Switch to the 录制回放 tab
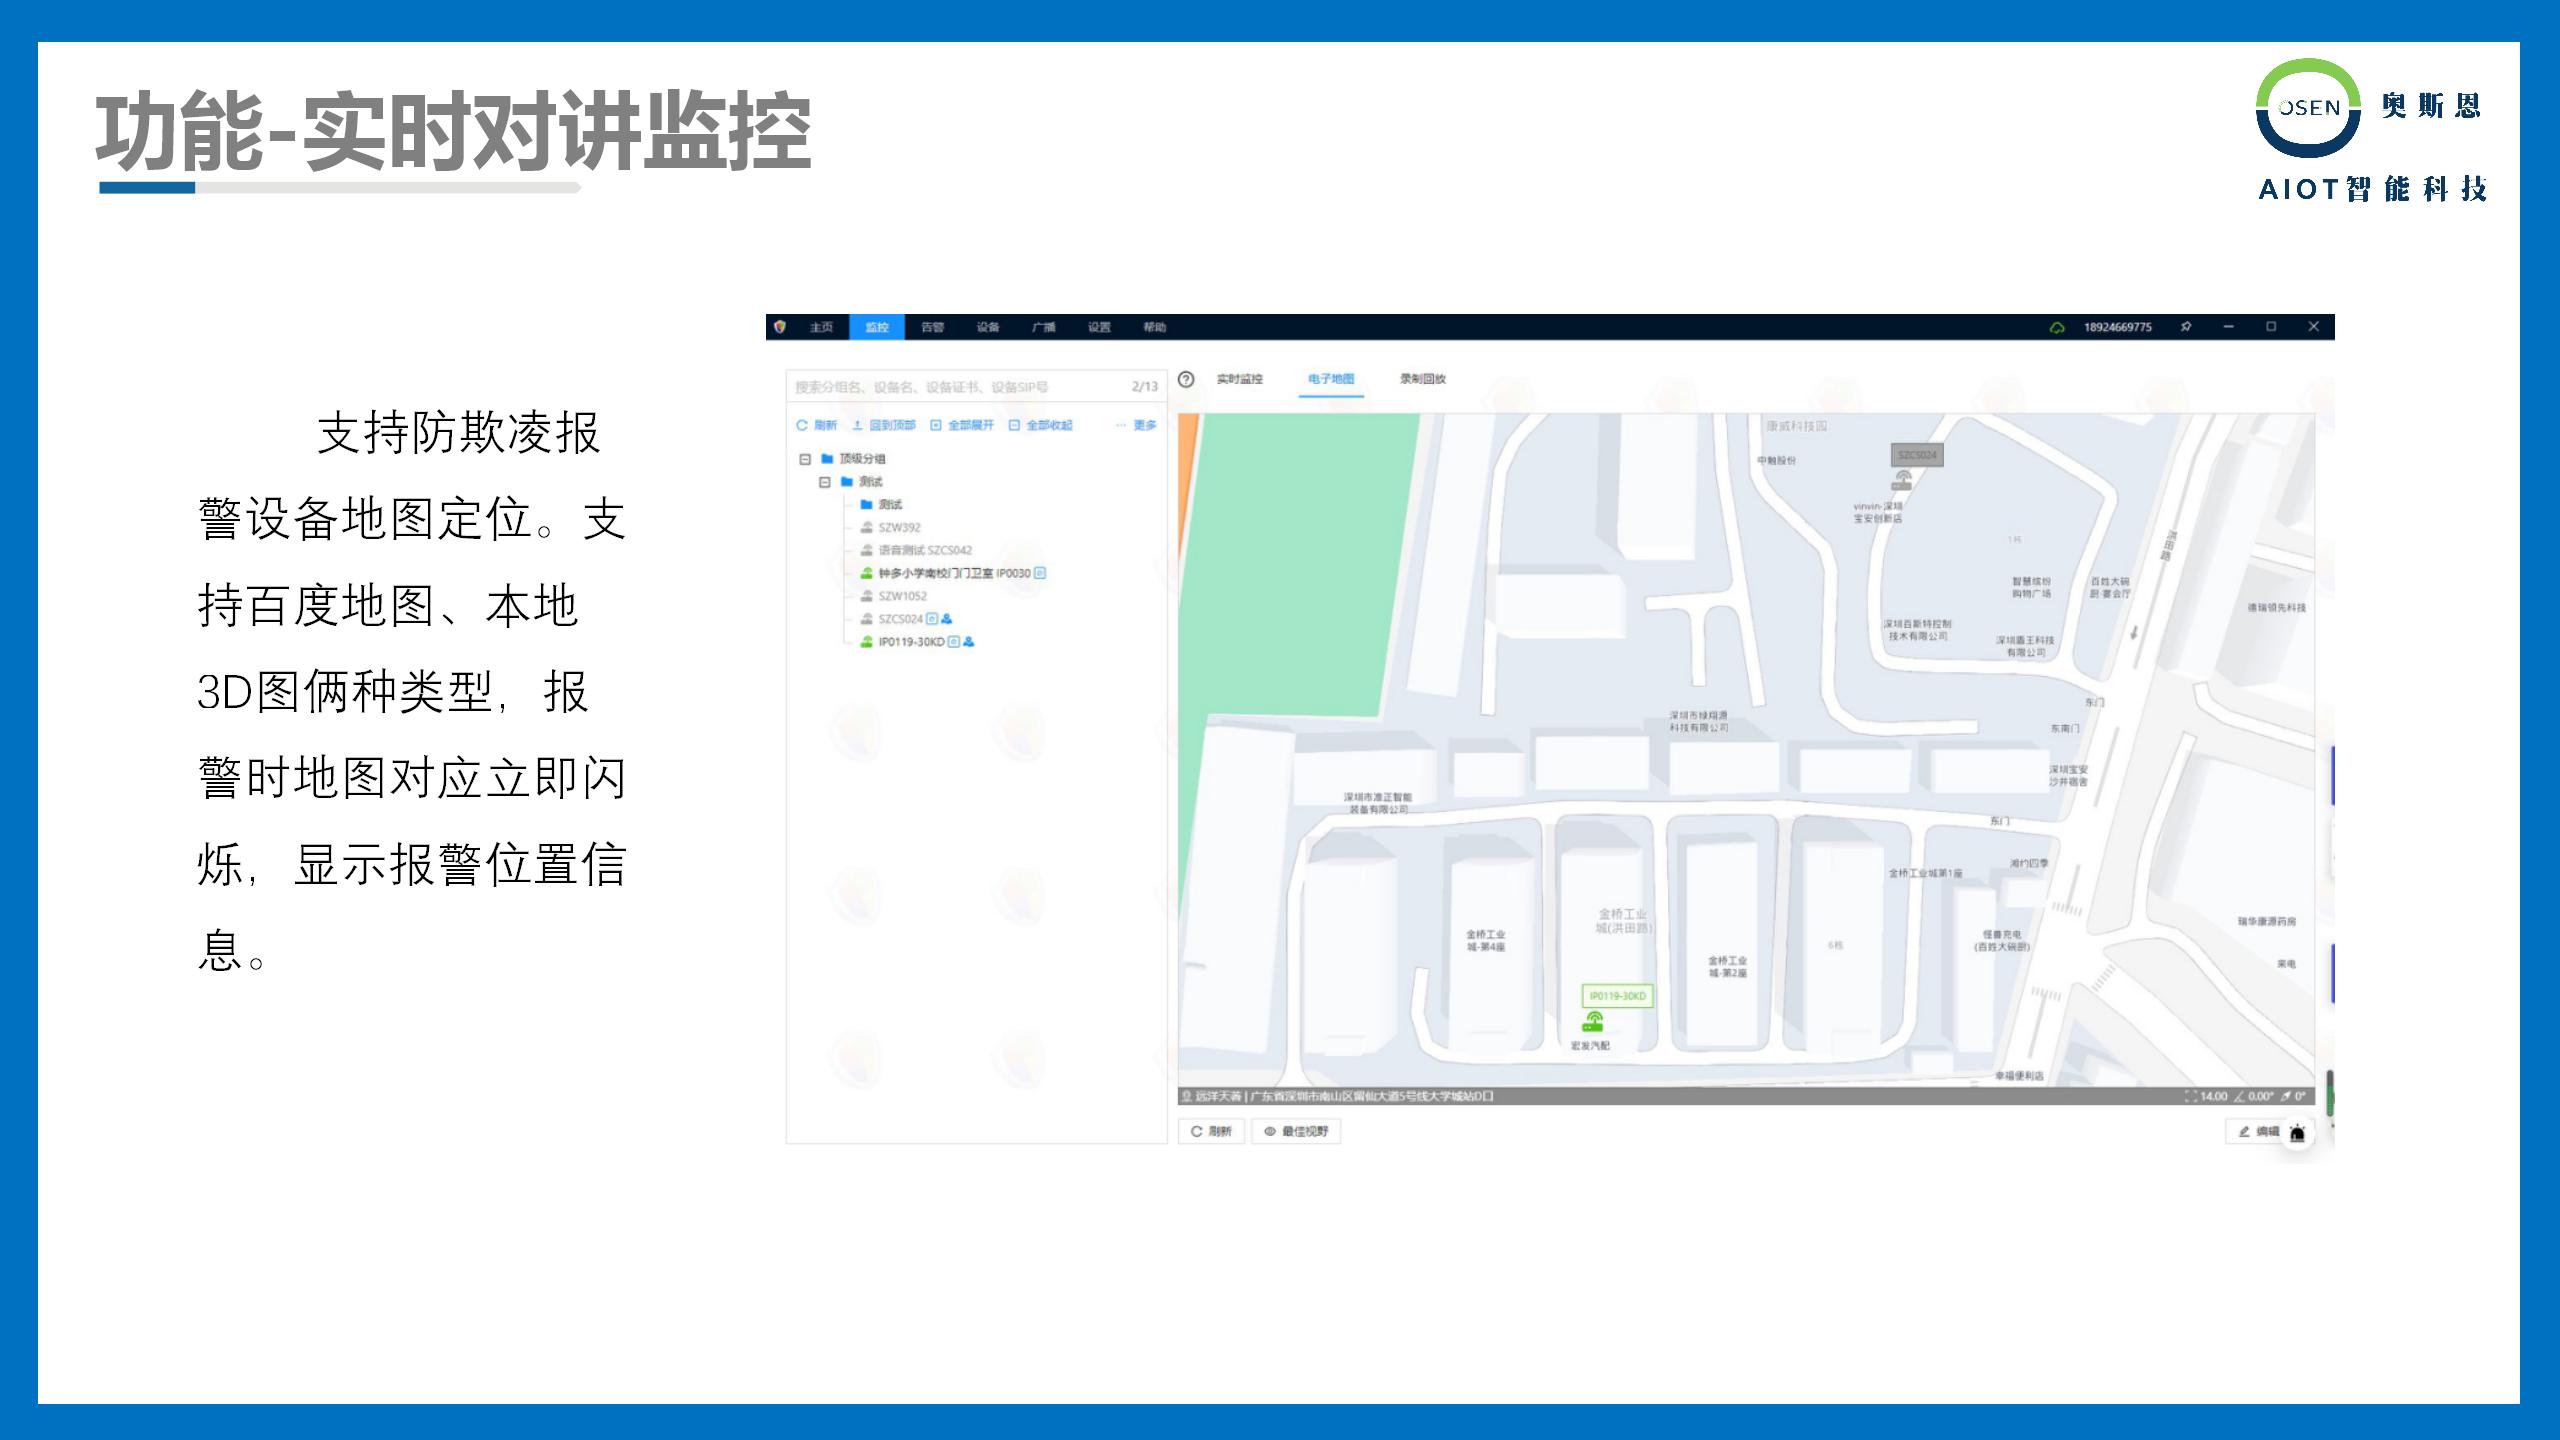Image resolution: width=2560 pixels, height=1440 pixels. click(1422, 379)
